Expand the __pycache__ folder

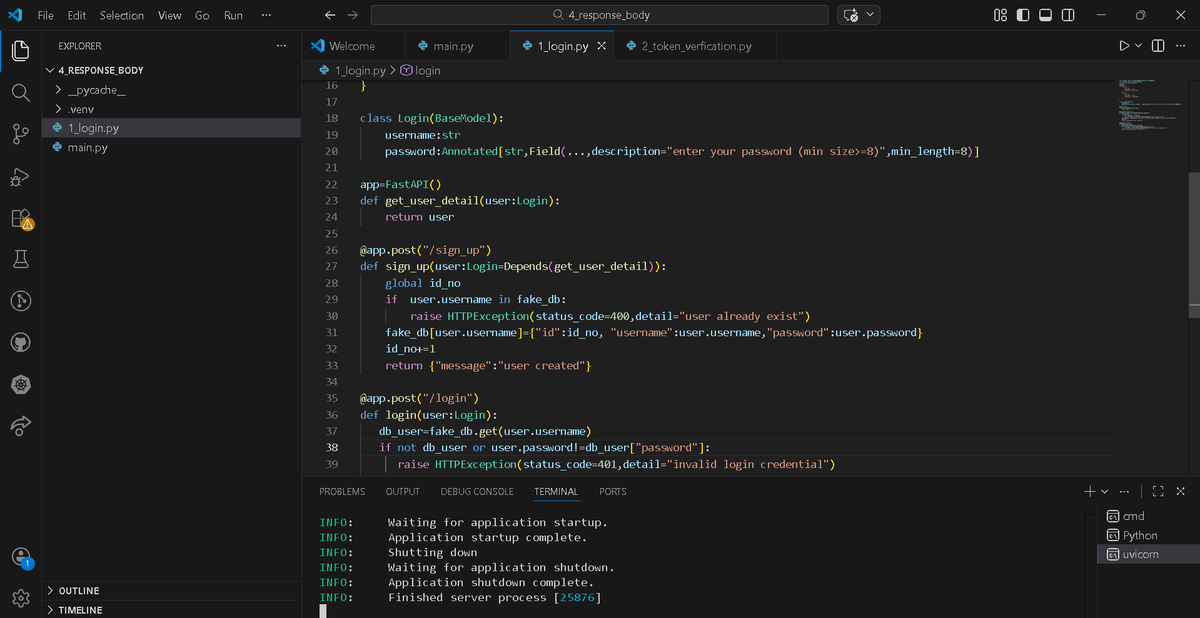click(172, 90)
